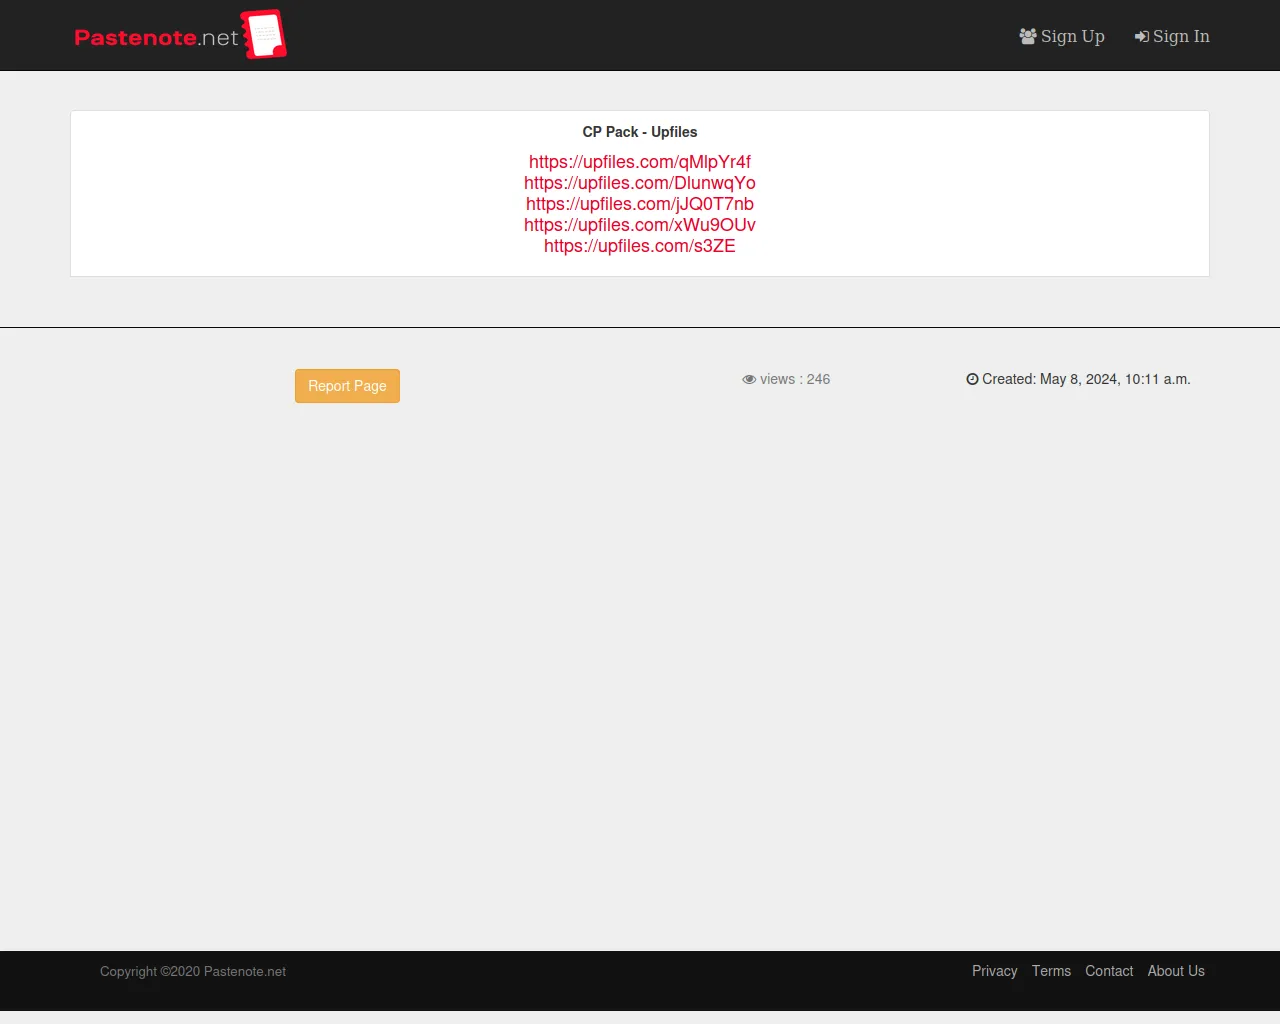
Task: Open the link upfiles.com/jJQ0T7nb
Action: coord(639,204)
